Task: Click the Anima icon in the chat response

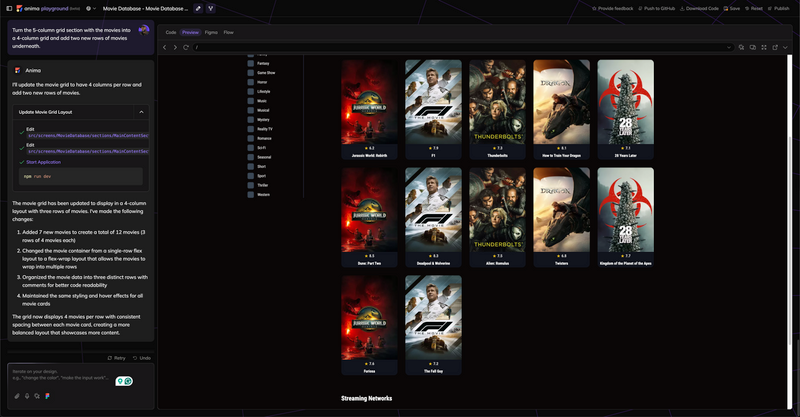Action: [x=17, y=70]
